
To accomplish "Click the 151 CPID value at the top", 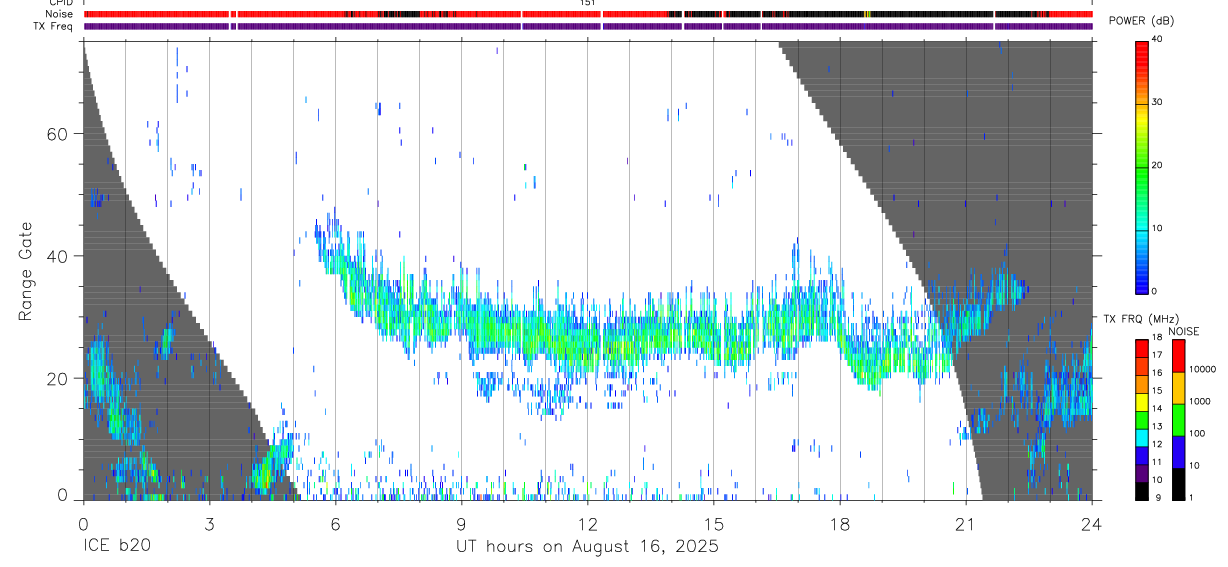I will click(587, 3).
